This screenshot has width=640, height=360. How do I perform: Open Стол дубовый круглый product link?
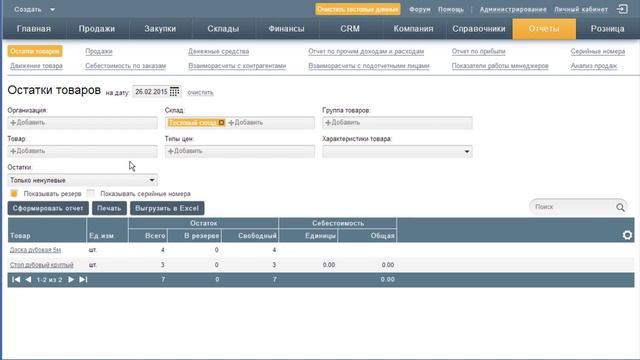coord(42,265)
